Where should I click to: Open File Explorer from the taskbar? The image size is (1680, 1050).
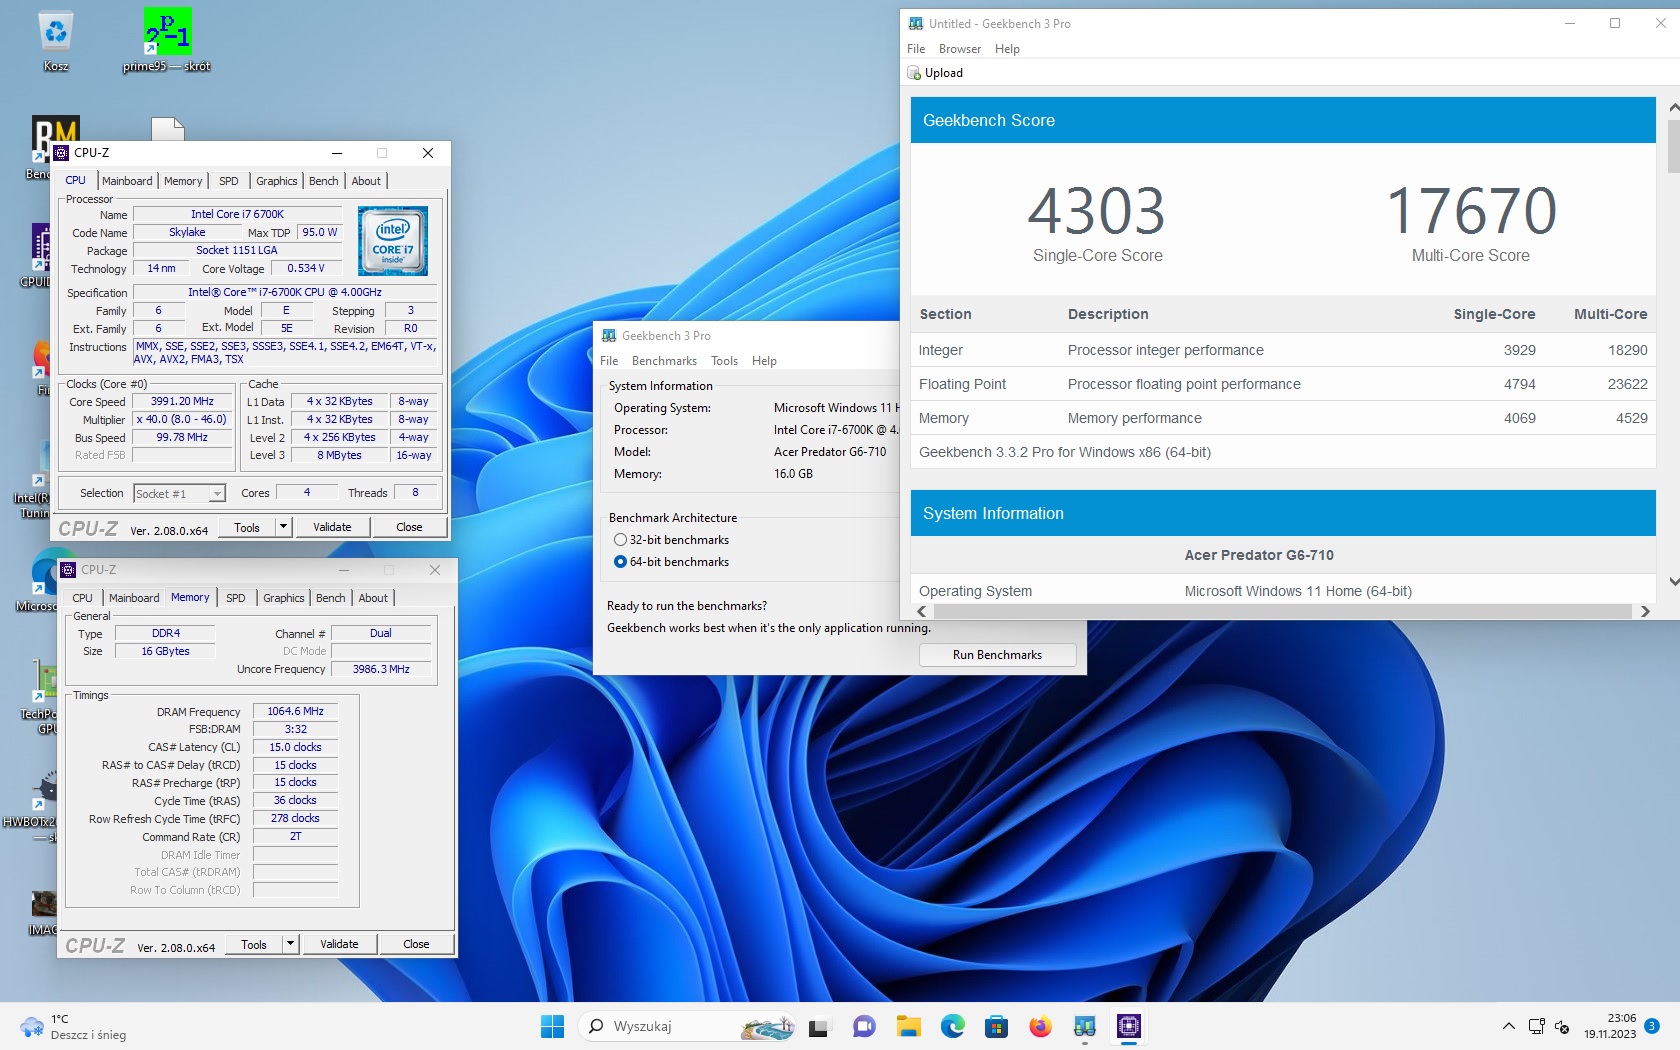point(908,1026)
